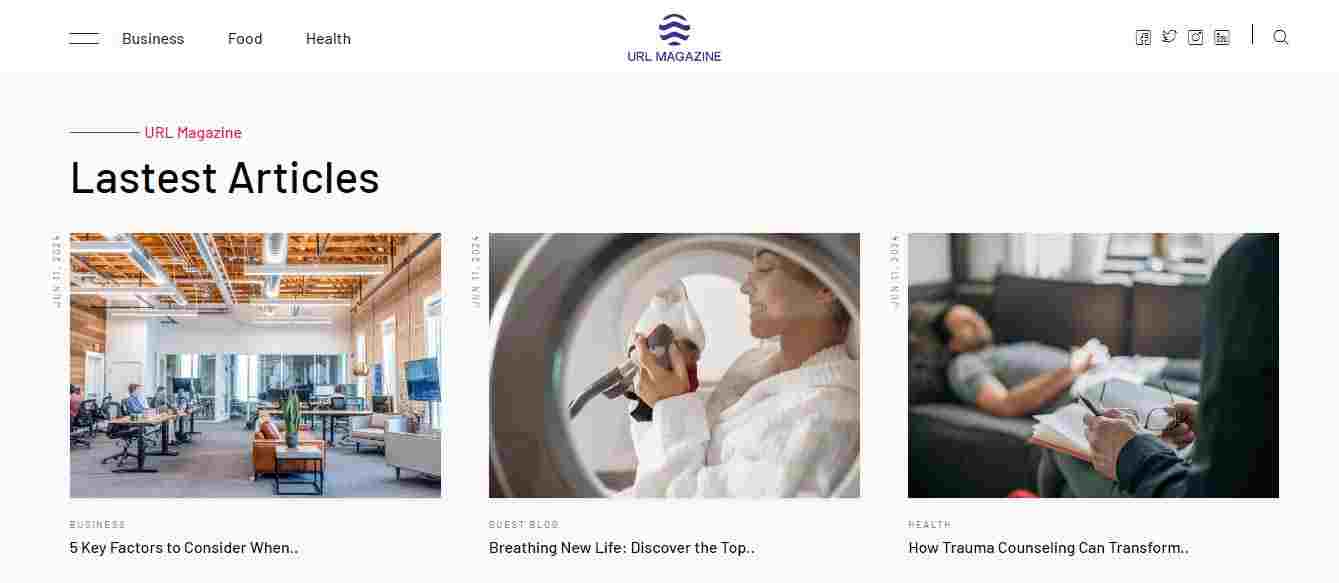Click the search magnifier icon
1339x583 pixels.
[1281, 38]
